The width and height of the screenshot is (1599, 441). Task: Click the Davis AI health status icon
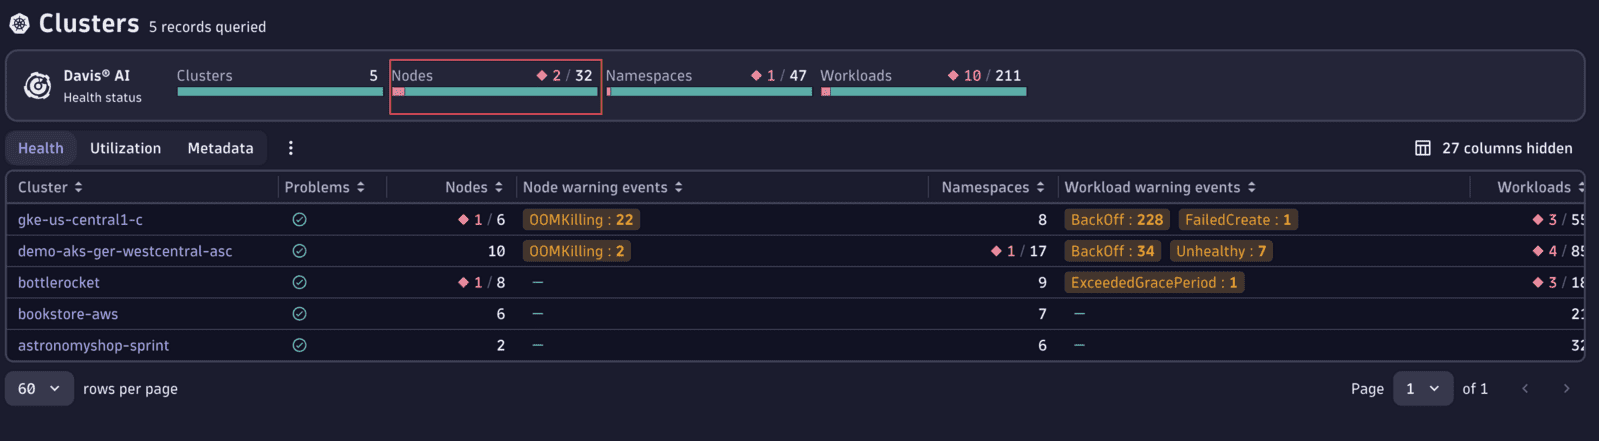38,86
